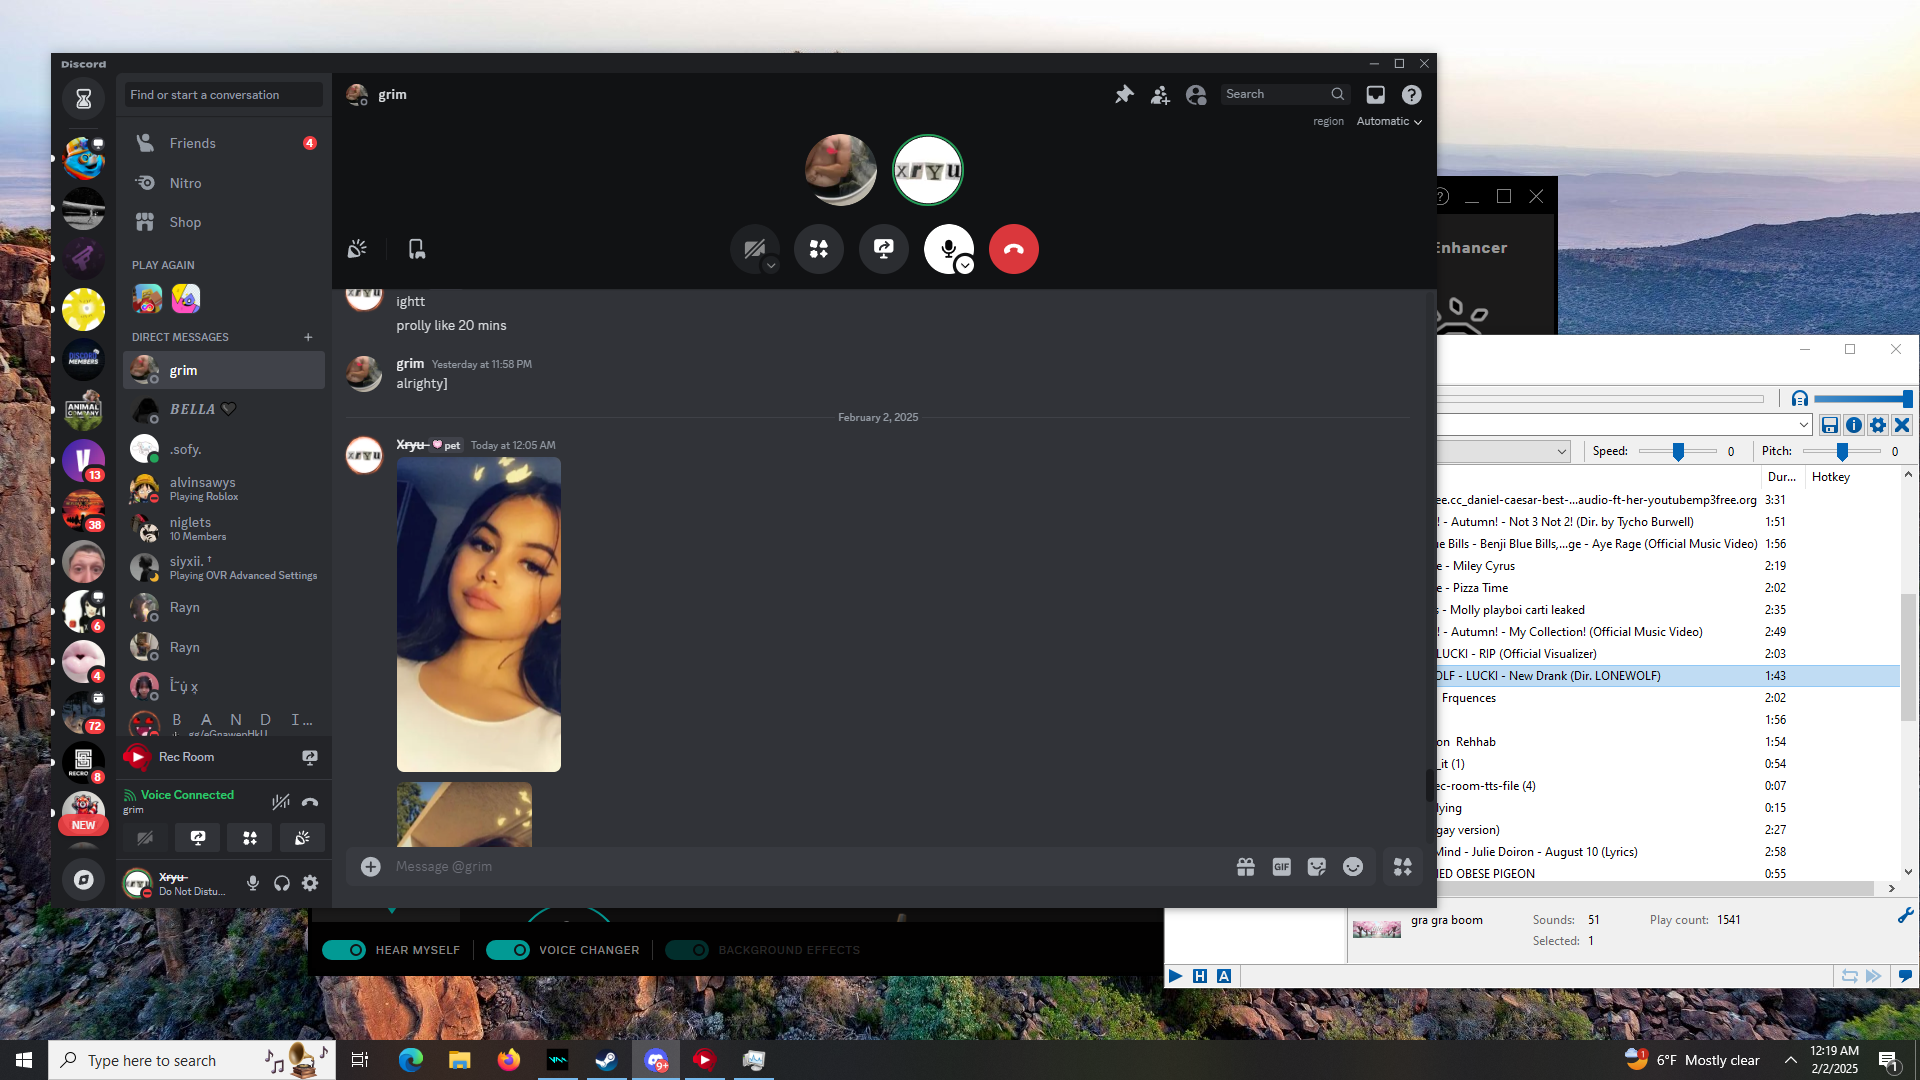Open the Nitro page
Screen dimensions: 1920x1080
185,183
